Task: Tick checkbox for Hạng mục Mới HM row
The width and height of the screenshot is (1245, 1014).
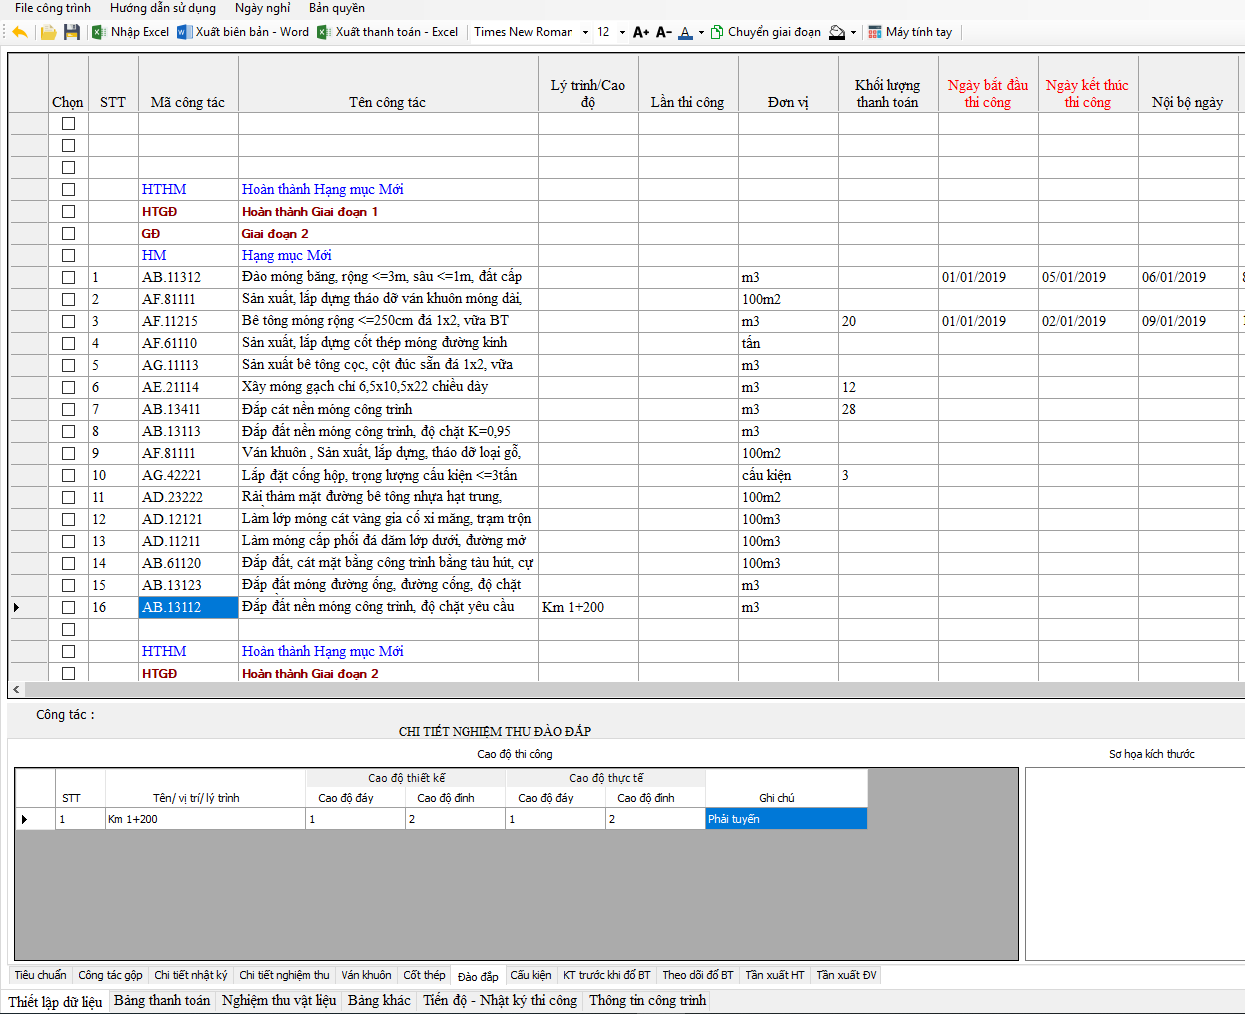Action: [68, 255]
